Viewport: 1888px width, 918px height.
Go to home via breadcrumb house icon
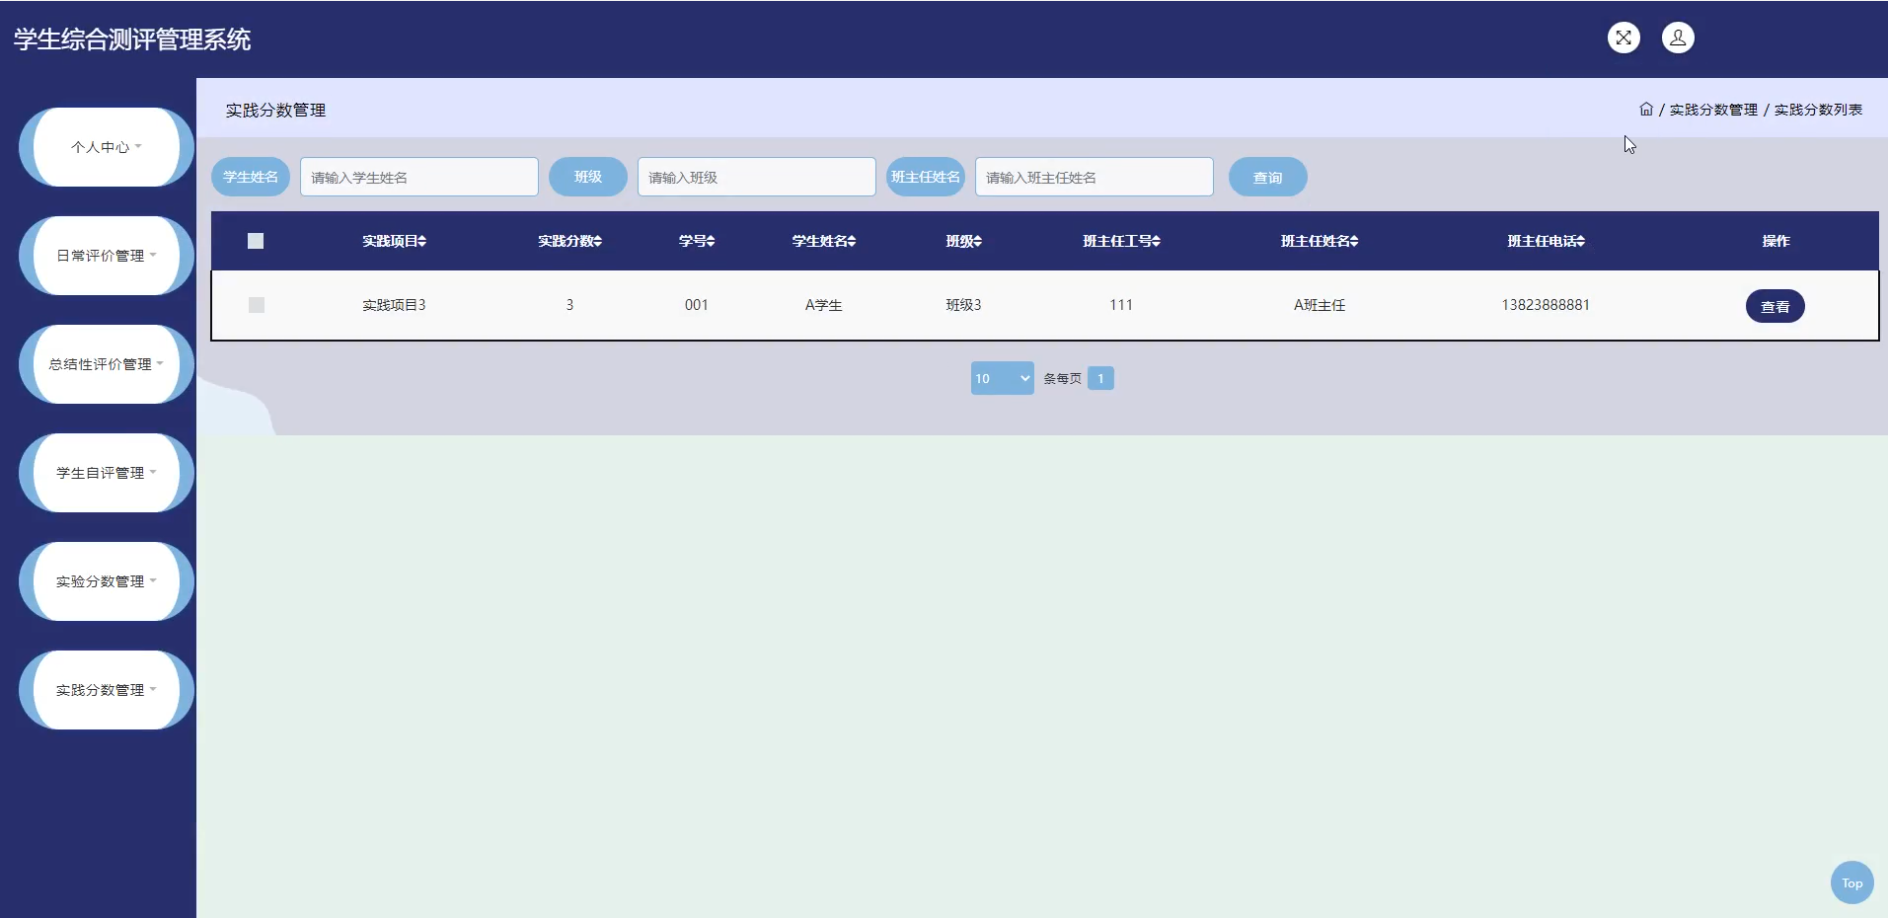click(x=1646, y=109)
